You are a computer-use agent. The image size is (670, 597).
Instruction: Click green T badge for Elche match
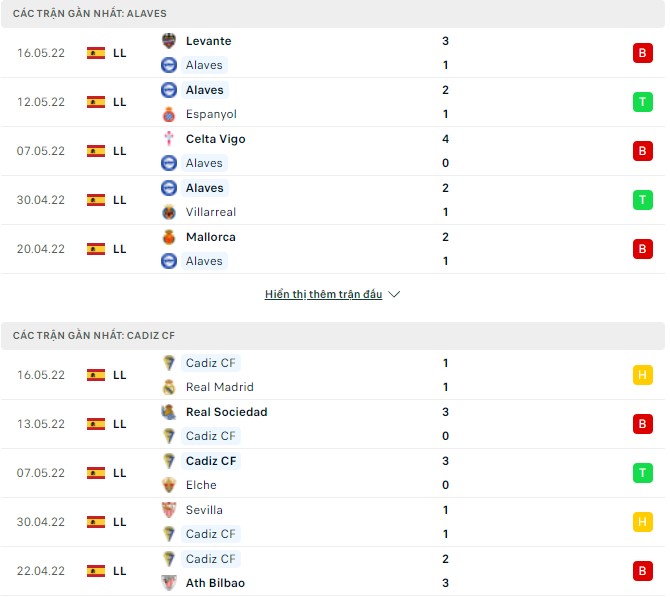click(642, 473)
